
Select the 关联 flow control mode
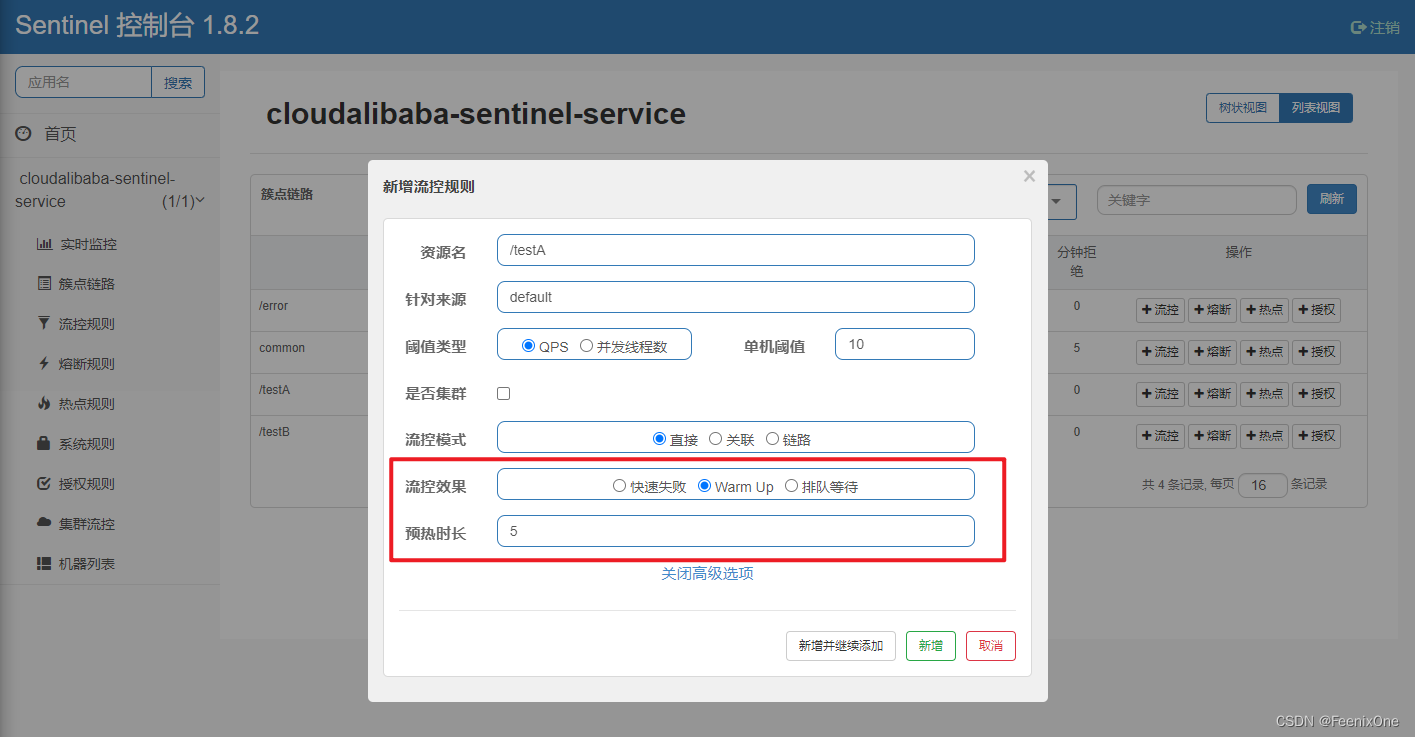[x=715, y=439]
